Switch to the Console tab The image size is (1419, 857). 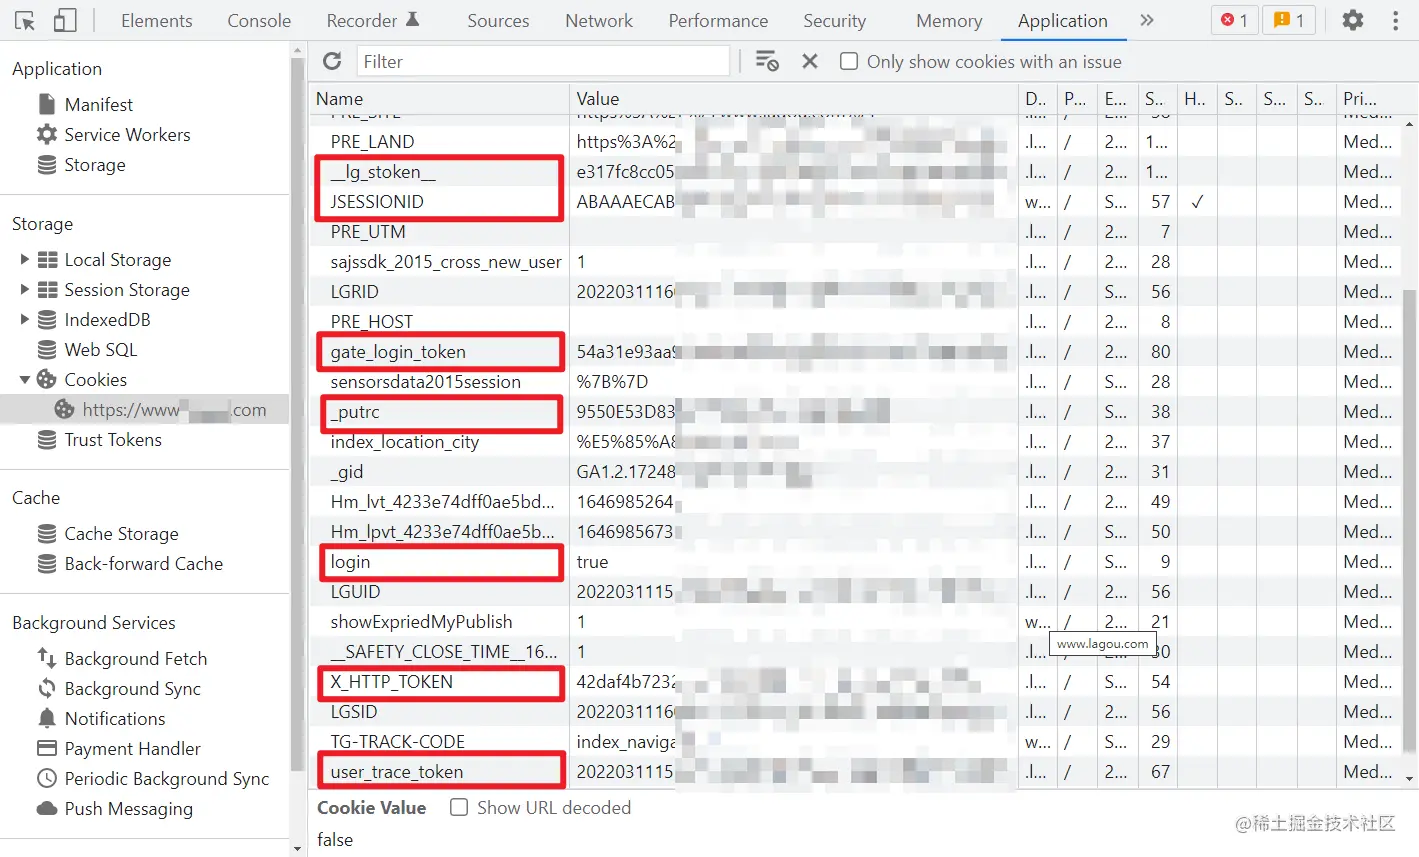point(259,20)
